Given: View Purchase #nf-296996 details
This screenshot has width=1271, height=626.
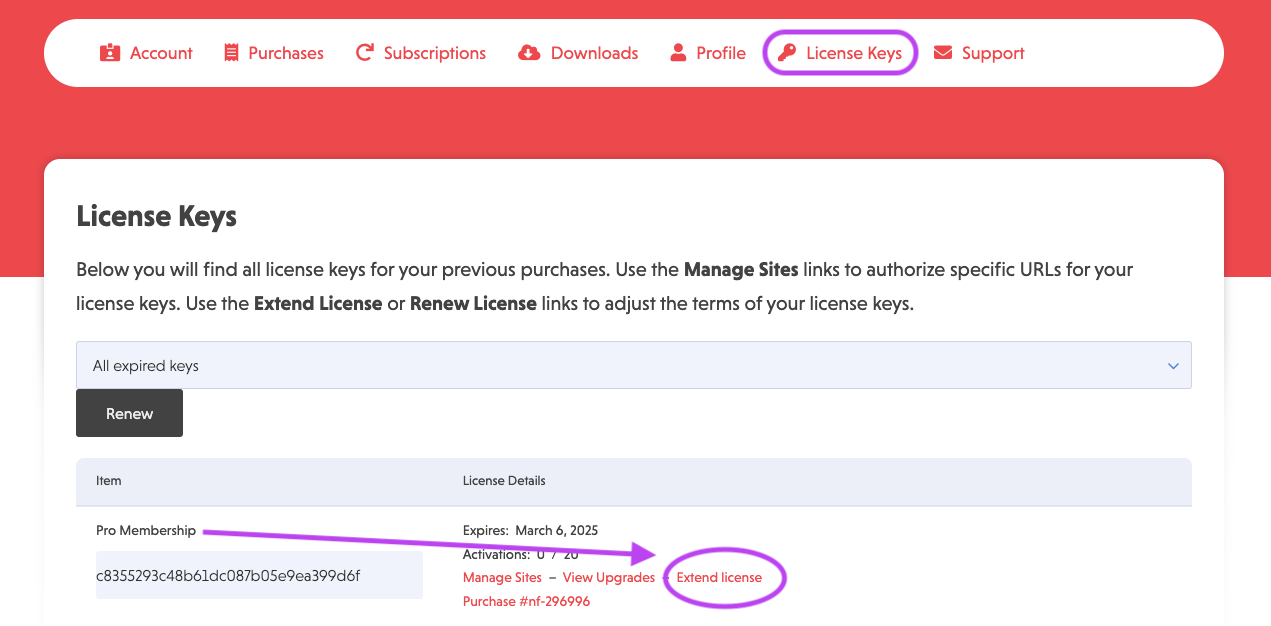Looking at the screenshot, I should (526, 600).
